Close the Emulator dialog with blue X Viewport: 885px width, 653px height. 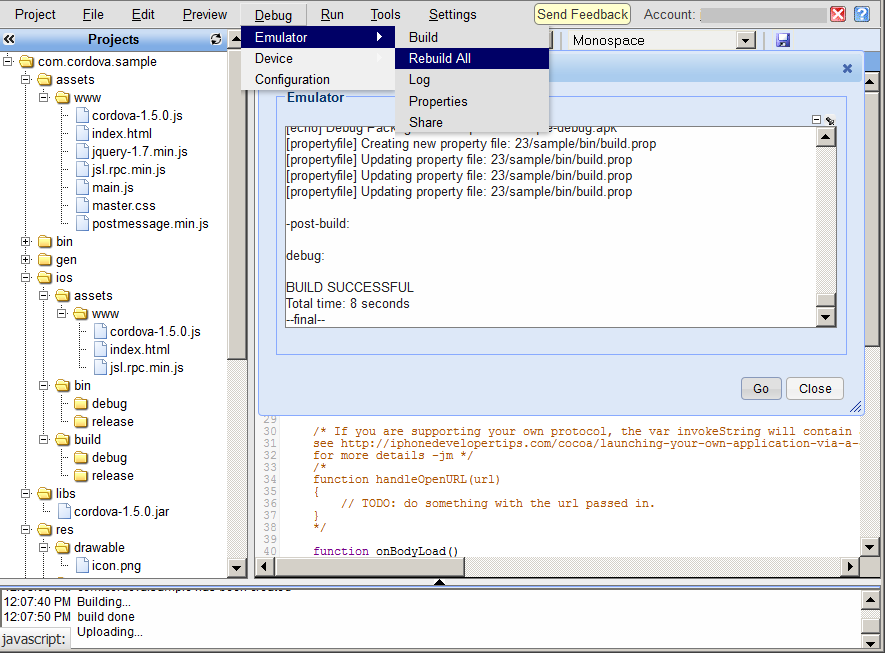847,68
